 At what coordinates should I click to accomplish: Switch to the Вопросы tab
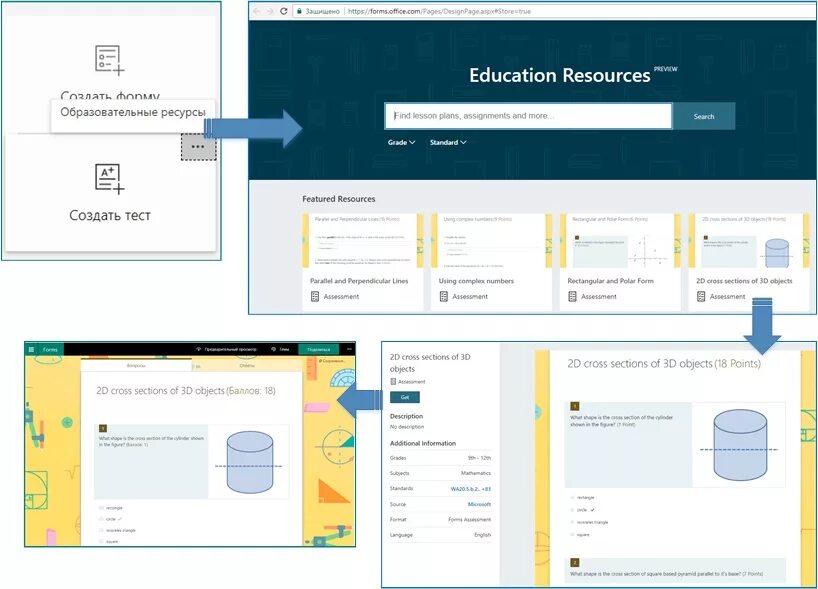pyautogui.click(x=136, y=366)
